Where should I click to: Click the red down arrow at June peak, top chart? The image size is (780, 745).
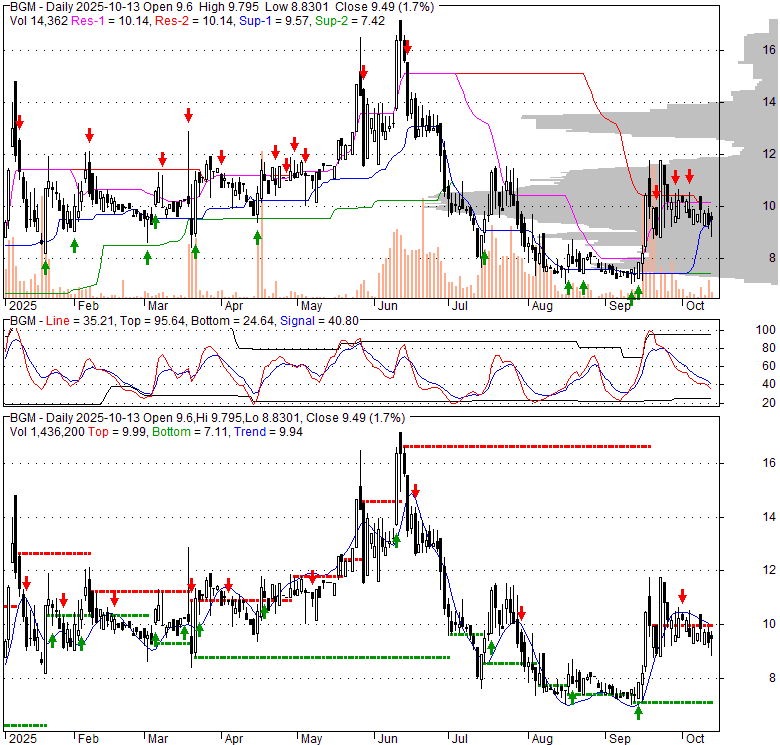point(407,47)
